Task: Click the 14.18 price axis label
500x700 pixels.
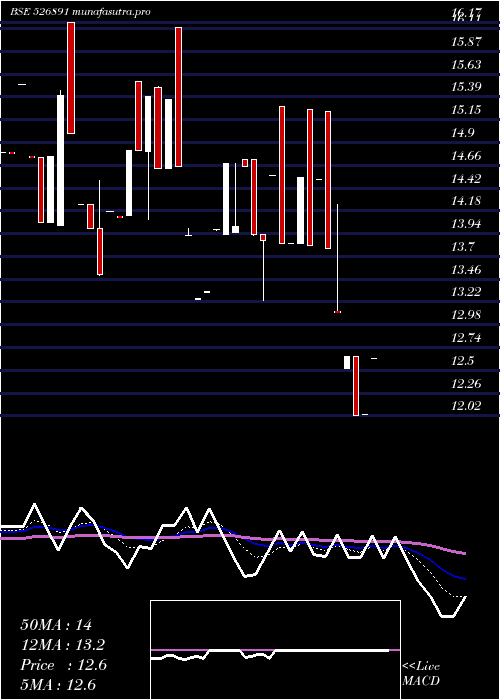Action: [x=466, y=201]
